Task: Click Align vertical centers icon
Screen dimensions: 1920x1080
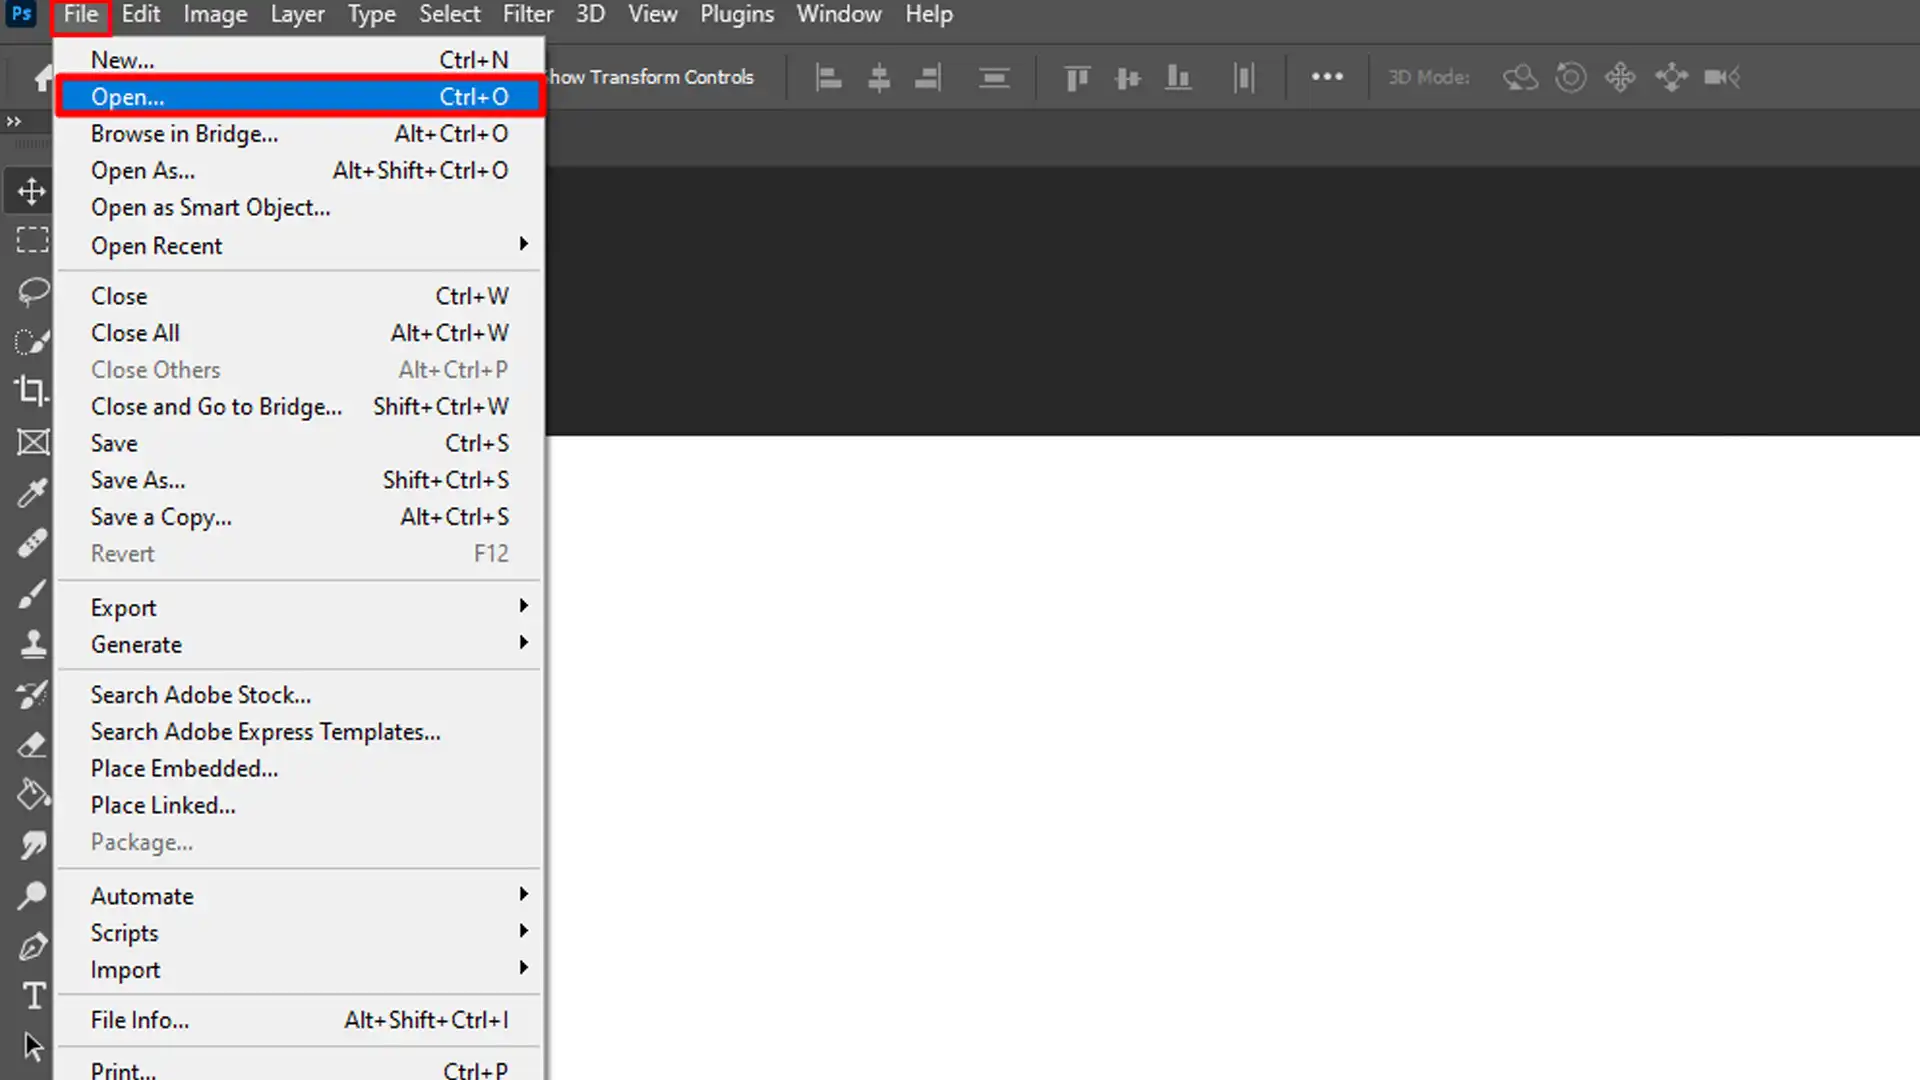Action: (x=1128, y=77)
